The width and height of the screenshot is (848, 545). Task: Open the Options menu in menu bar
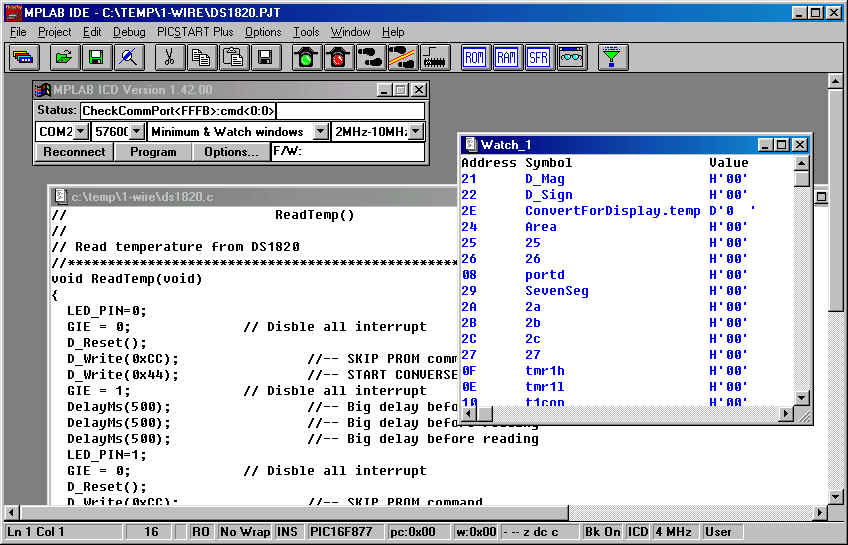(x=263, y=32)
